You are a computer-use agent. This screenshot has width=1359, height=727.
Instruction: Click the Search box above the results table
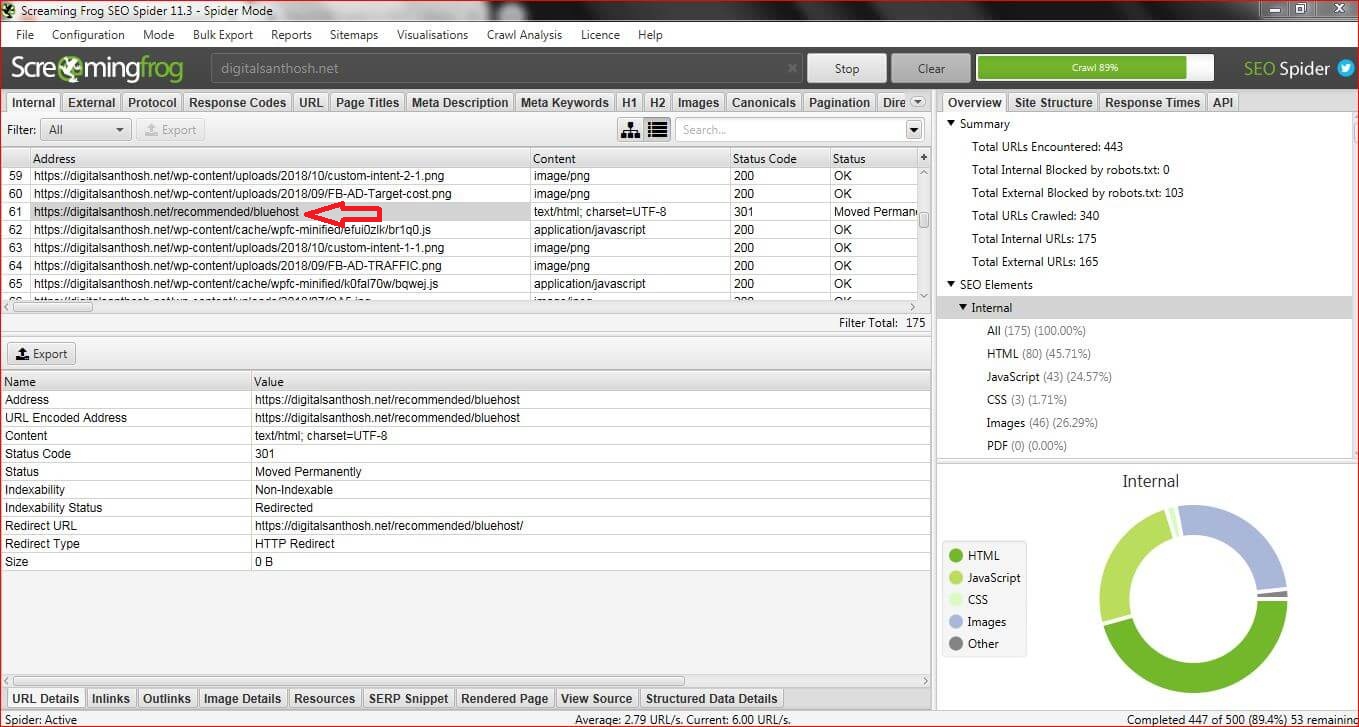click(790, 130)
